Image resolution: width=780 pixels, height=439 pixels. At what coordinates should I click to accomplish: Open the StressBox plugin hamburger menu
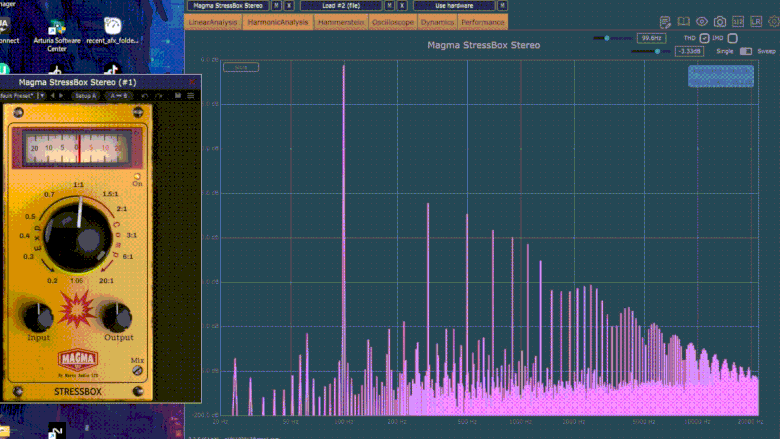click(191, 95)
